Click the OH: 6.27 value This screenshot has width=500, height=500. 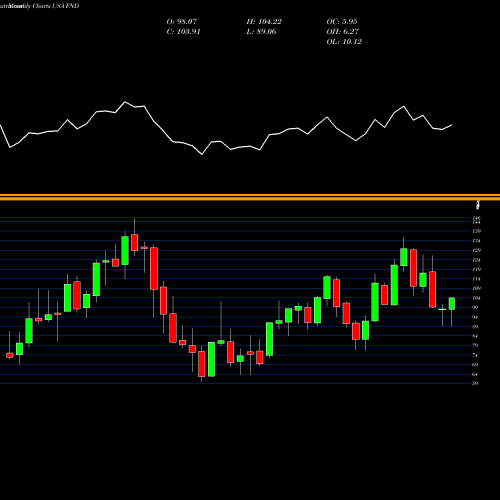[342, 32]
